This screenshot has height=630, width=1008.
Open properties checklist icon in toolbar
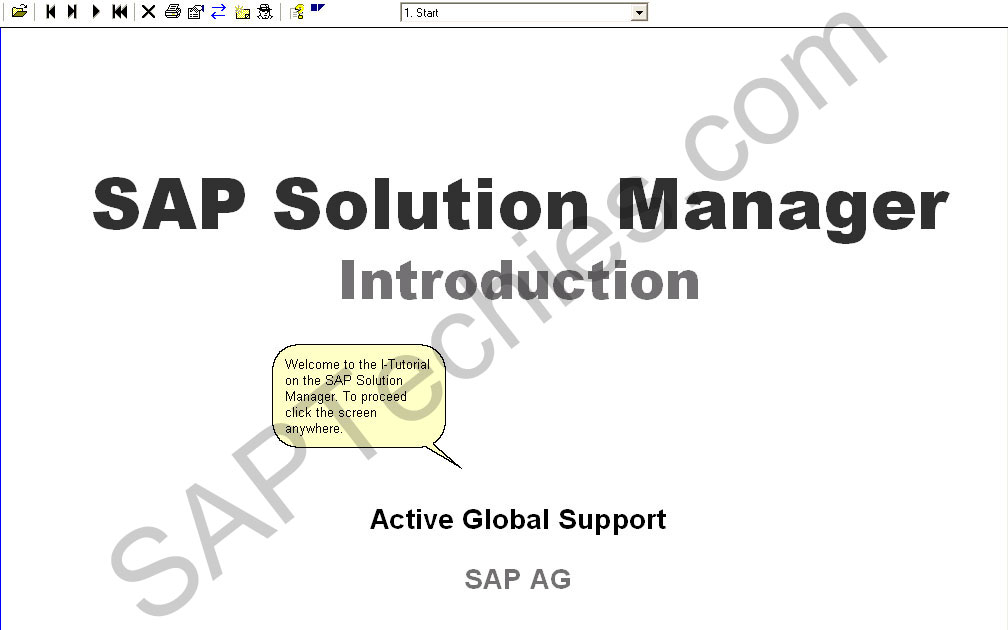195,12
